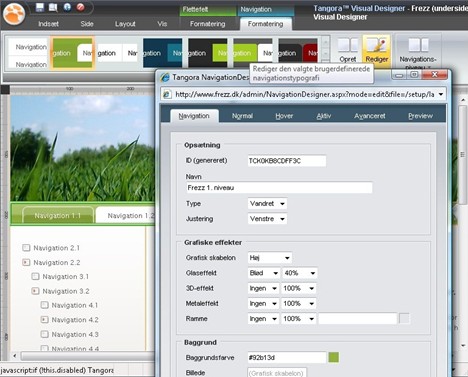Open the Glaseffekt 40% strength dropdown
Viewport: 468px width, 377px height.
(x=299, y=273)
